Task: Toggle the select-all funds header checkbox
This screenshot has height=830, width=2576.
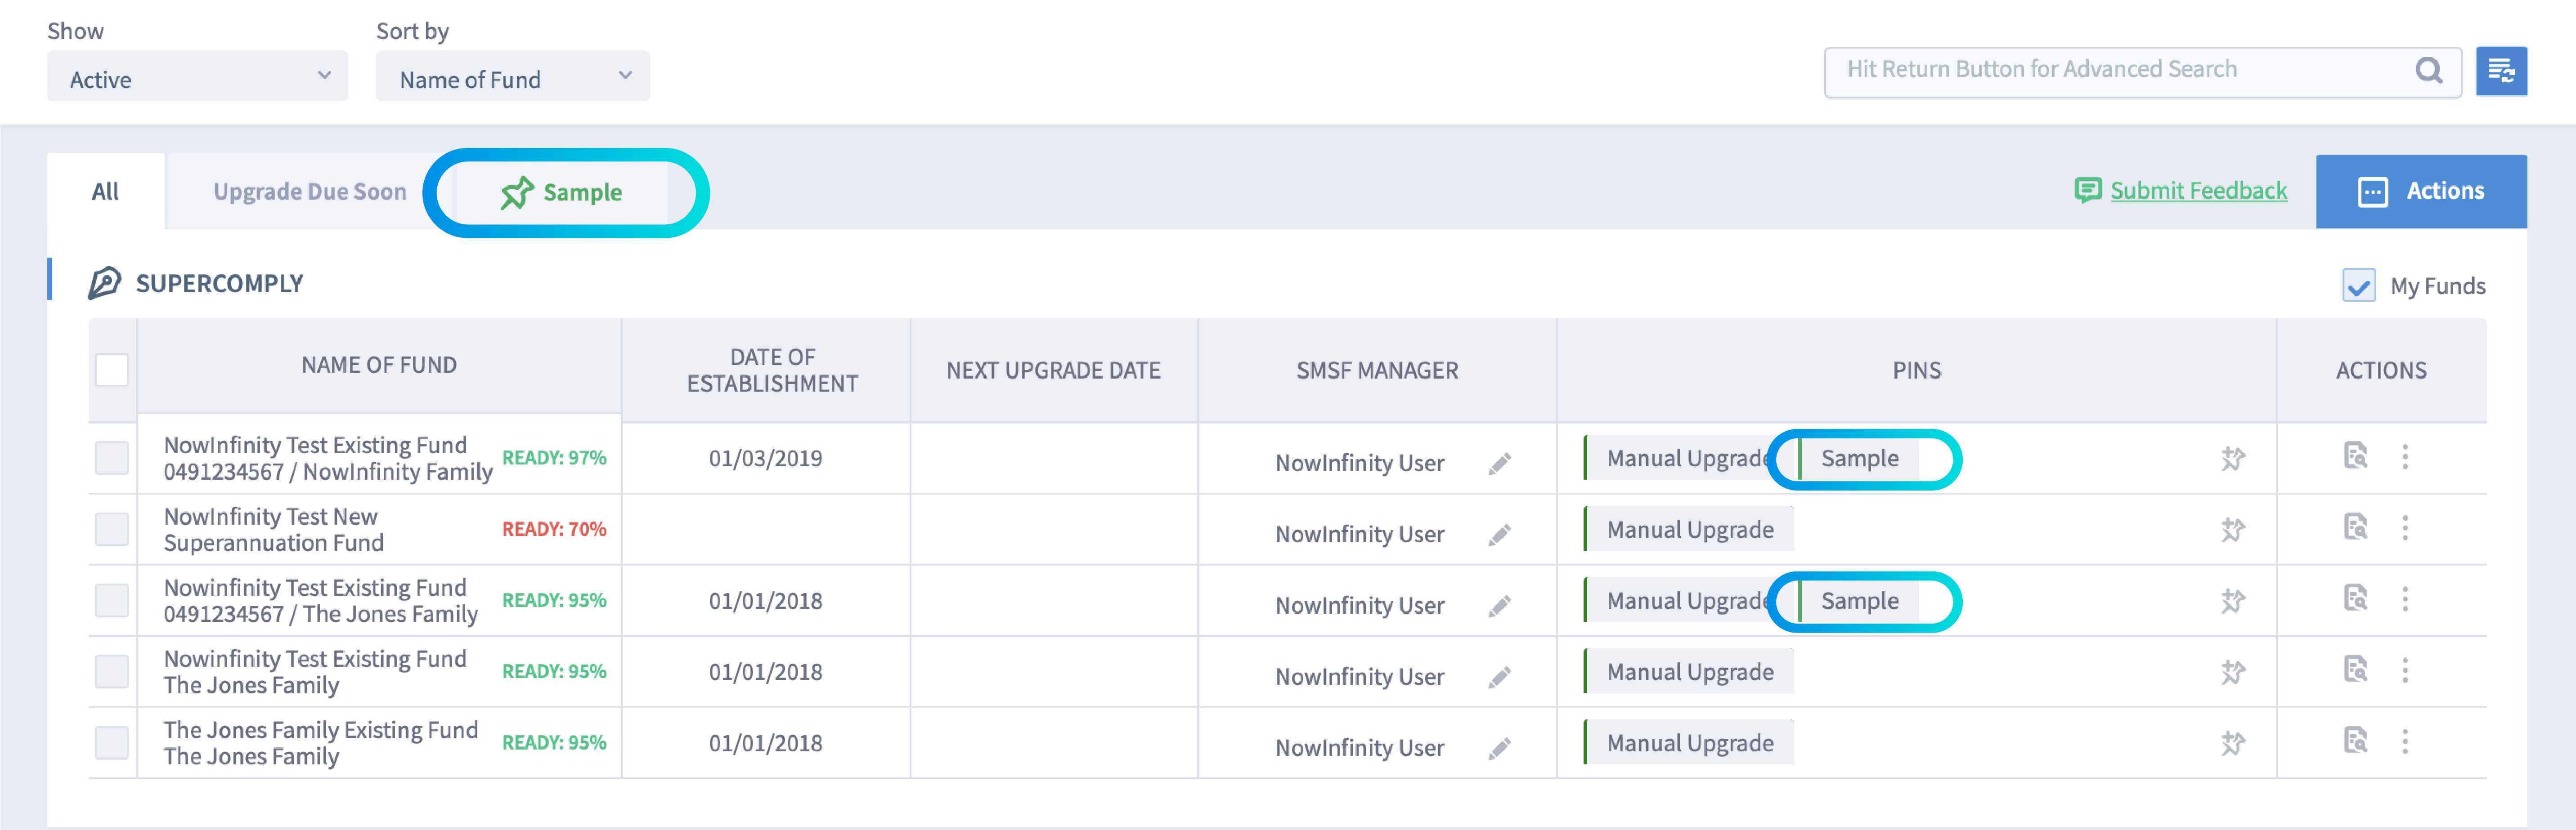Action: click(112, 370)
